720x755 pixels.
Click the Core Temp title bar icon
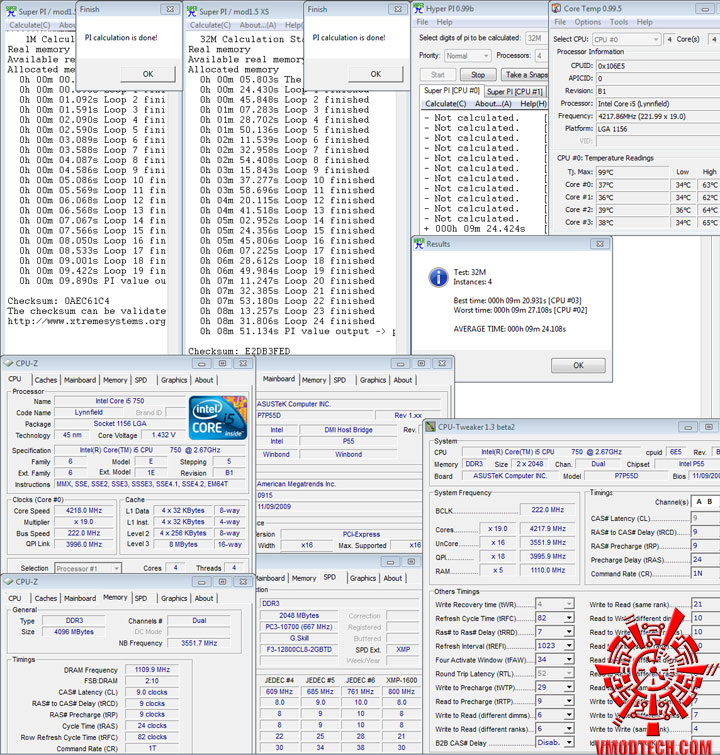point(556,9)
